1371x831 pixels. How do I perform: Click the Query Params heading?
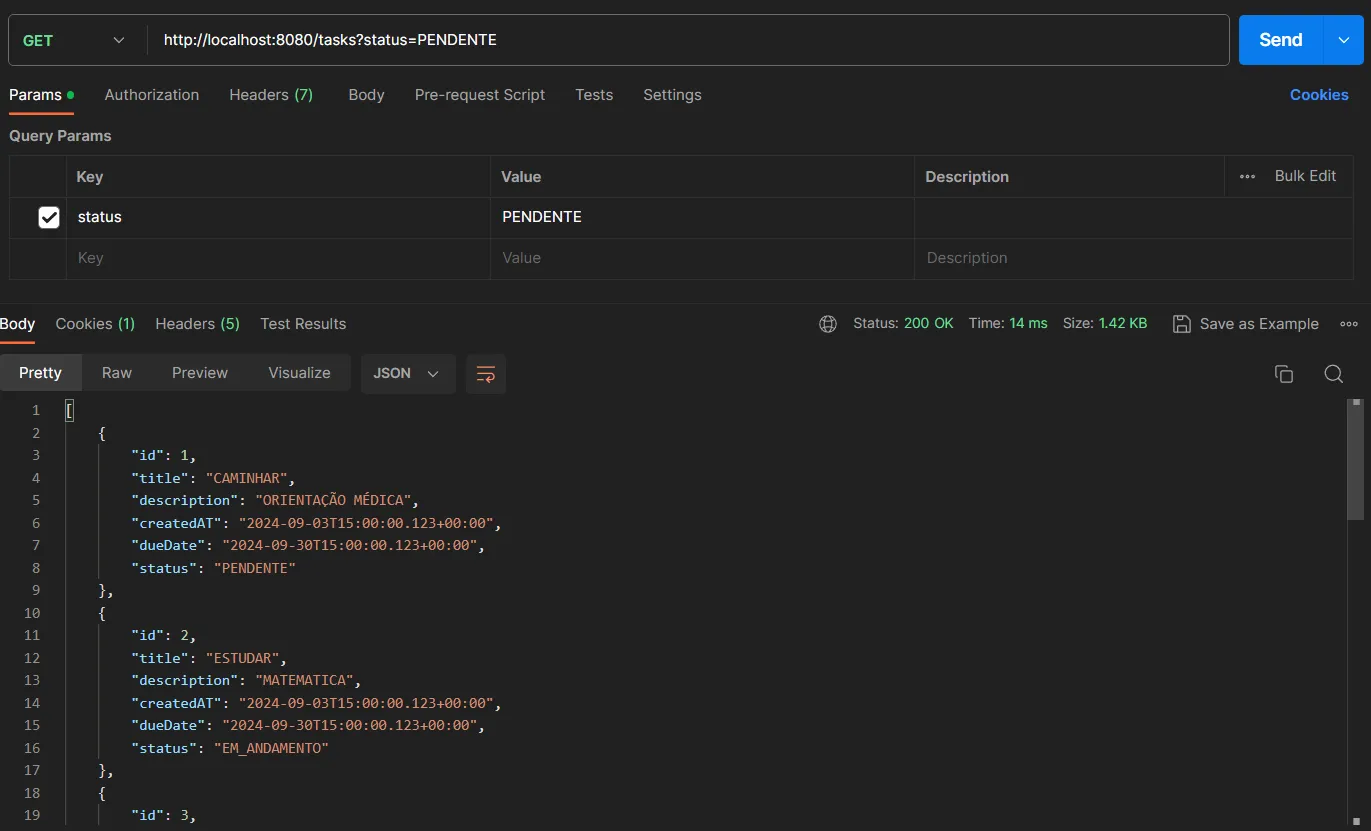(60, 136)
